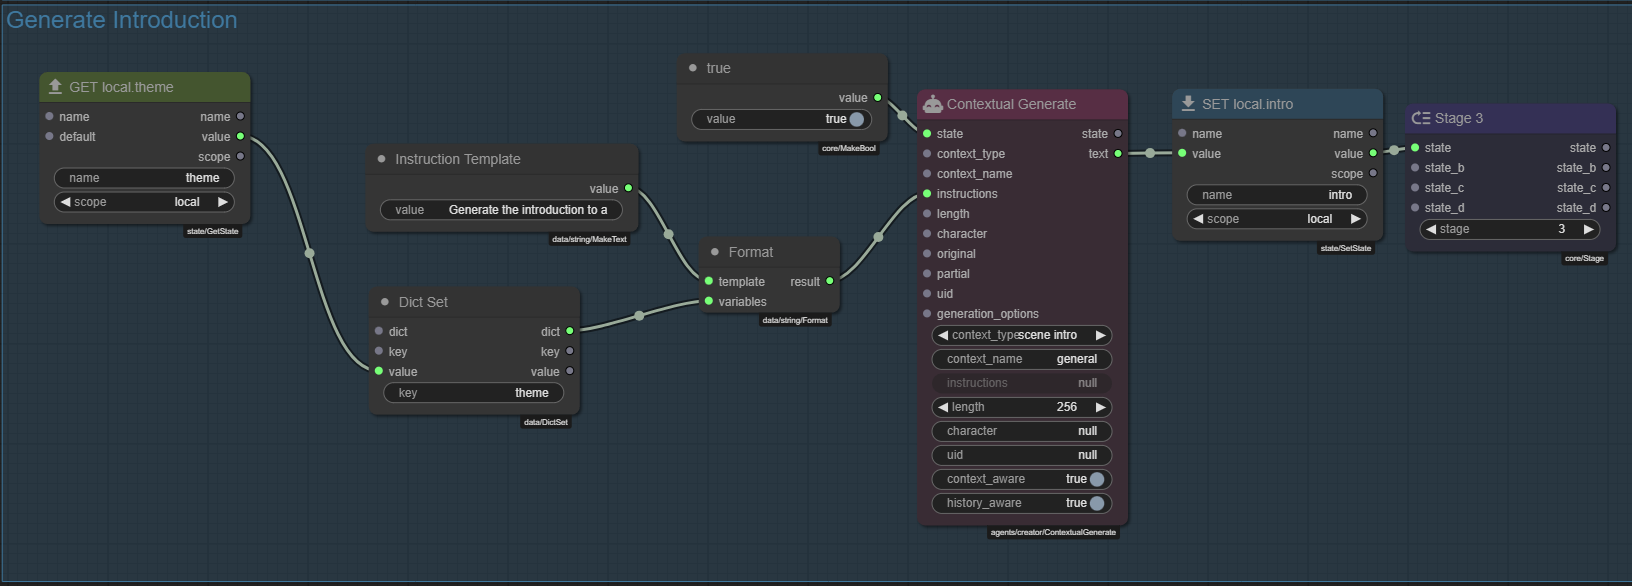Image resolution: width=1632 pixels, height=586 pixels.
Task: Click the state/SetState type label
Action: 1346,248
